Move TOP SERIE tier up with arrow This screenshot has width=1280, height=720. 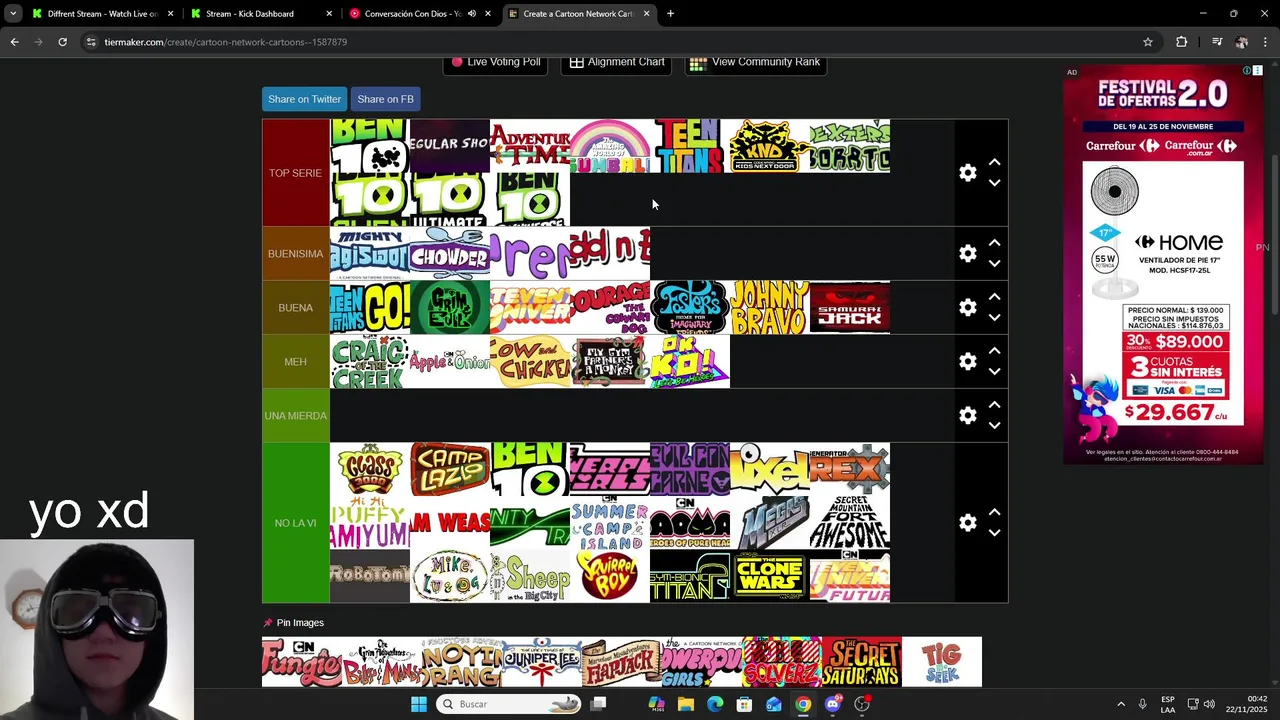point(994,162)
